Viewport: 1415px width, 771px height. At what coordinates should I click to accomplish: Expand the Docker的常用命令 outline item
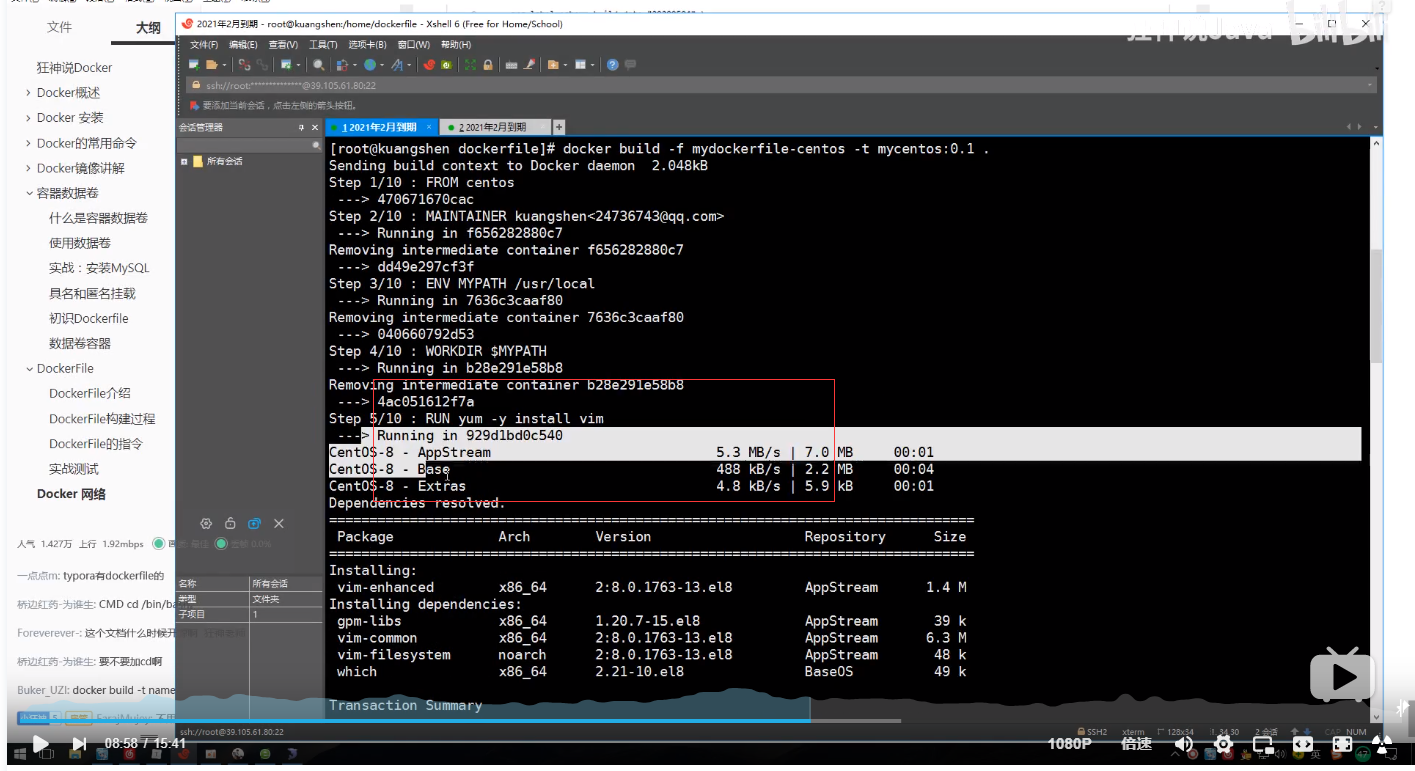point(28,143)
